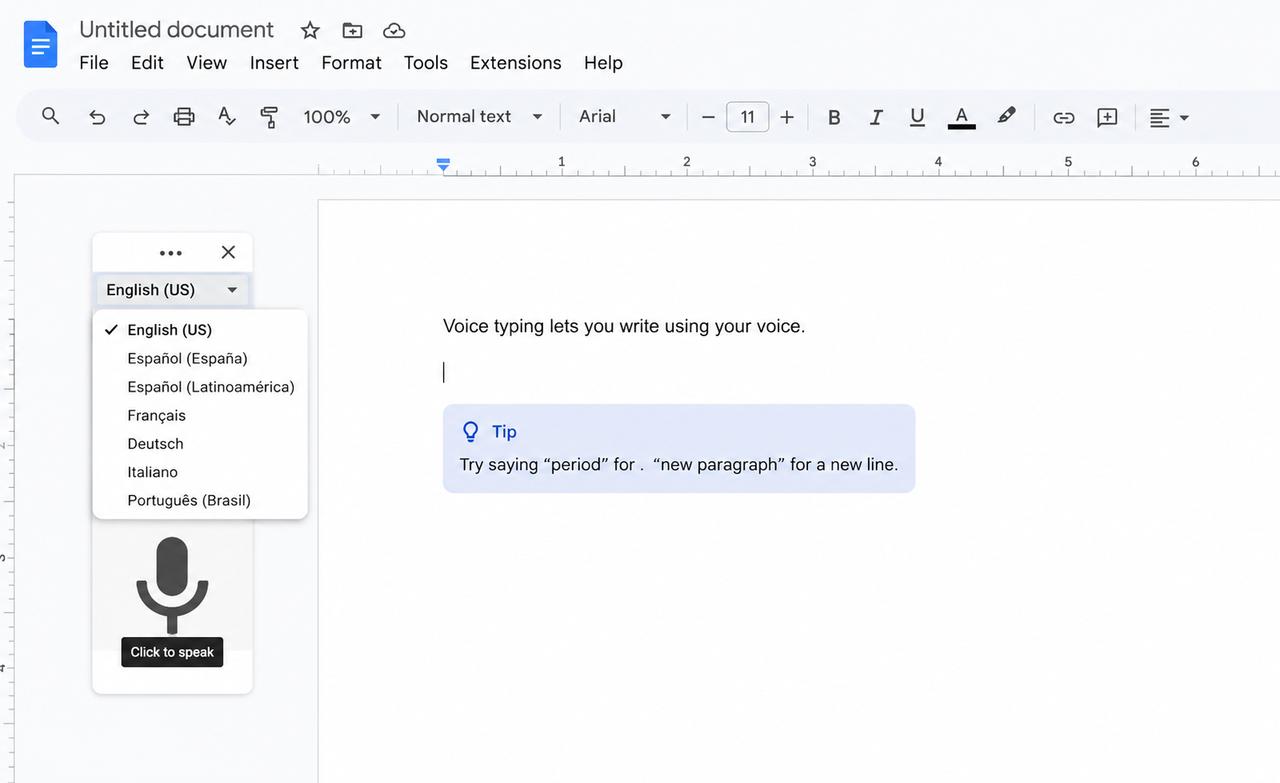This screenshot has height=783, width=1280.
Task: Undo the last action
Action: 97,117
